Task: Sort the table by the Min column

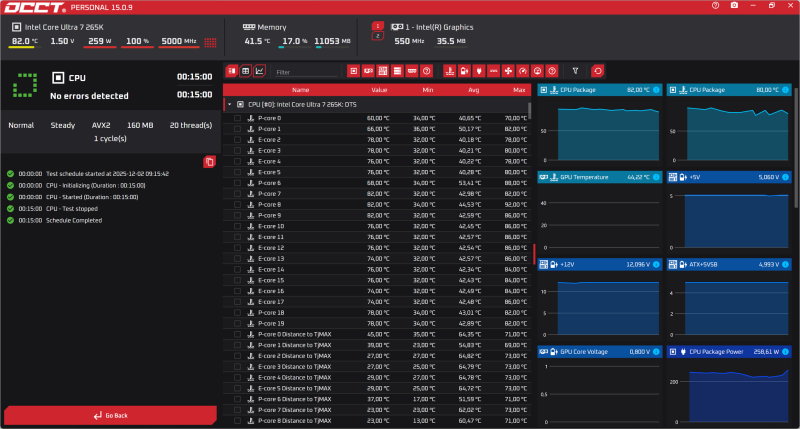Action: [428, 90]
